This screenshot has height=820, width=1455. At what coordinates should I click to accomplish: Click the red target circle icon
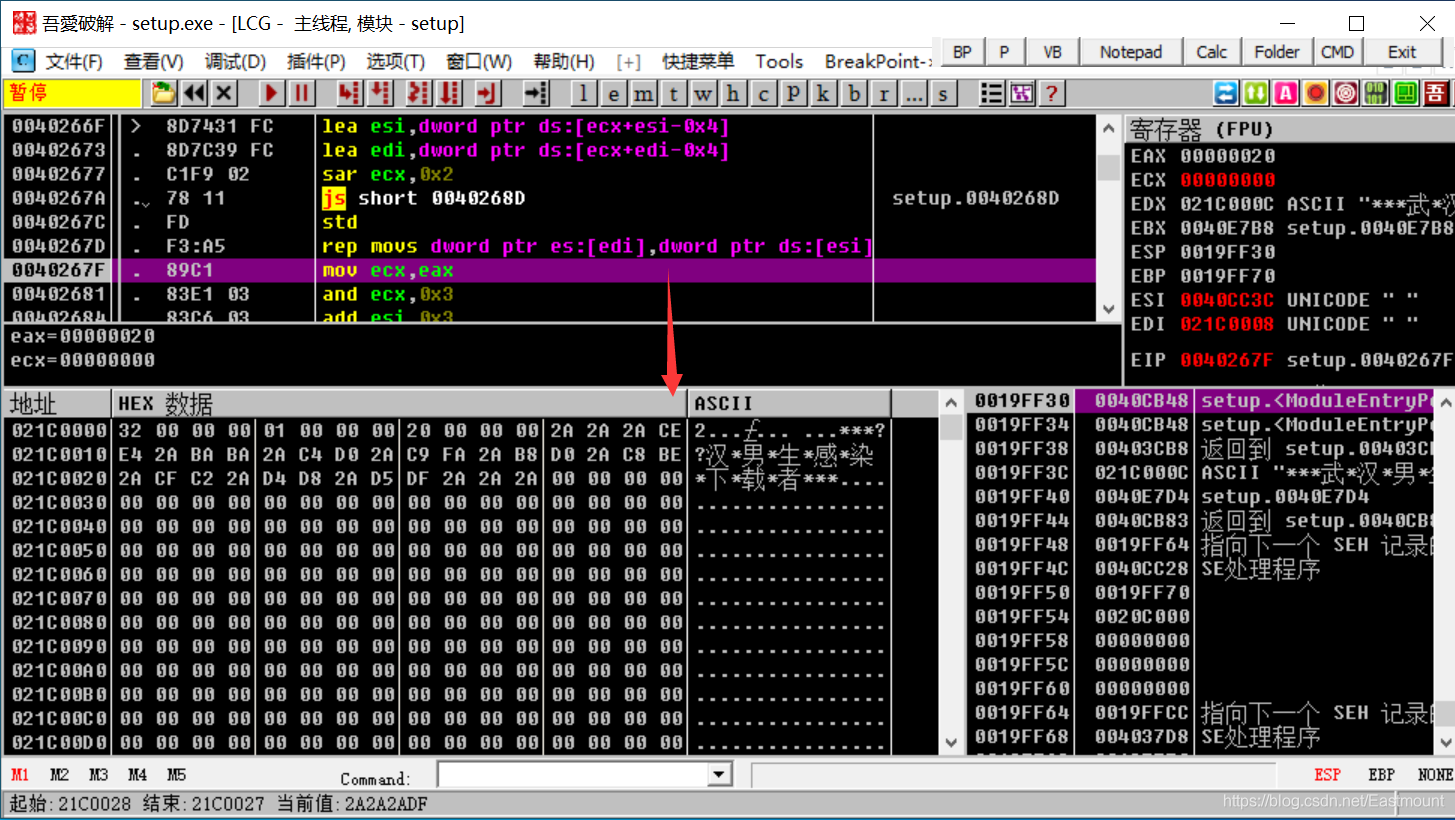1346,93
